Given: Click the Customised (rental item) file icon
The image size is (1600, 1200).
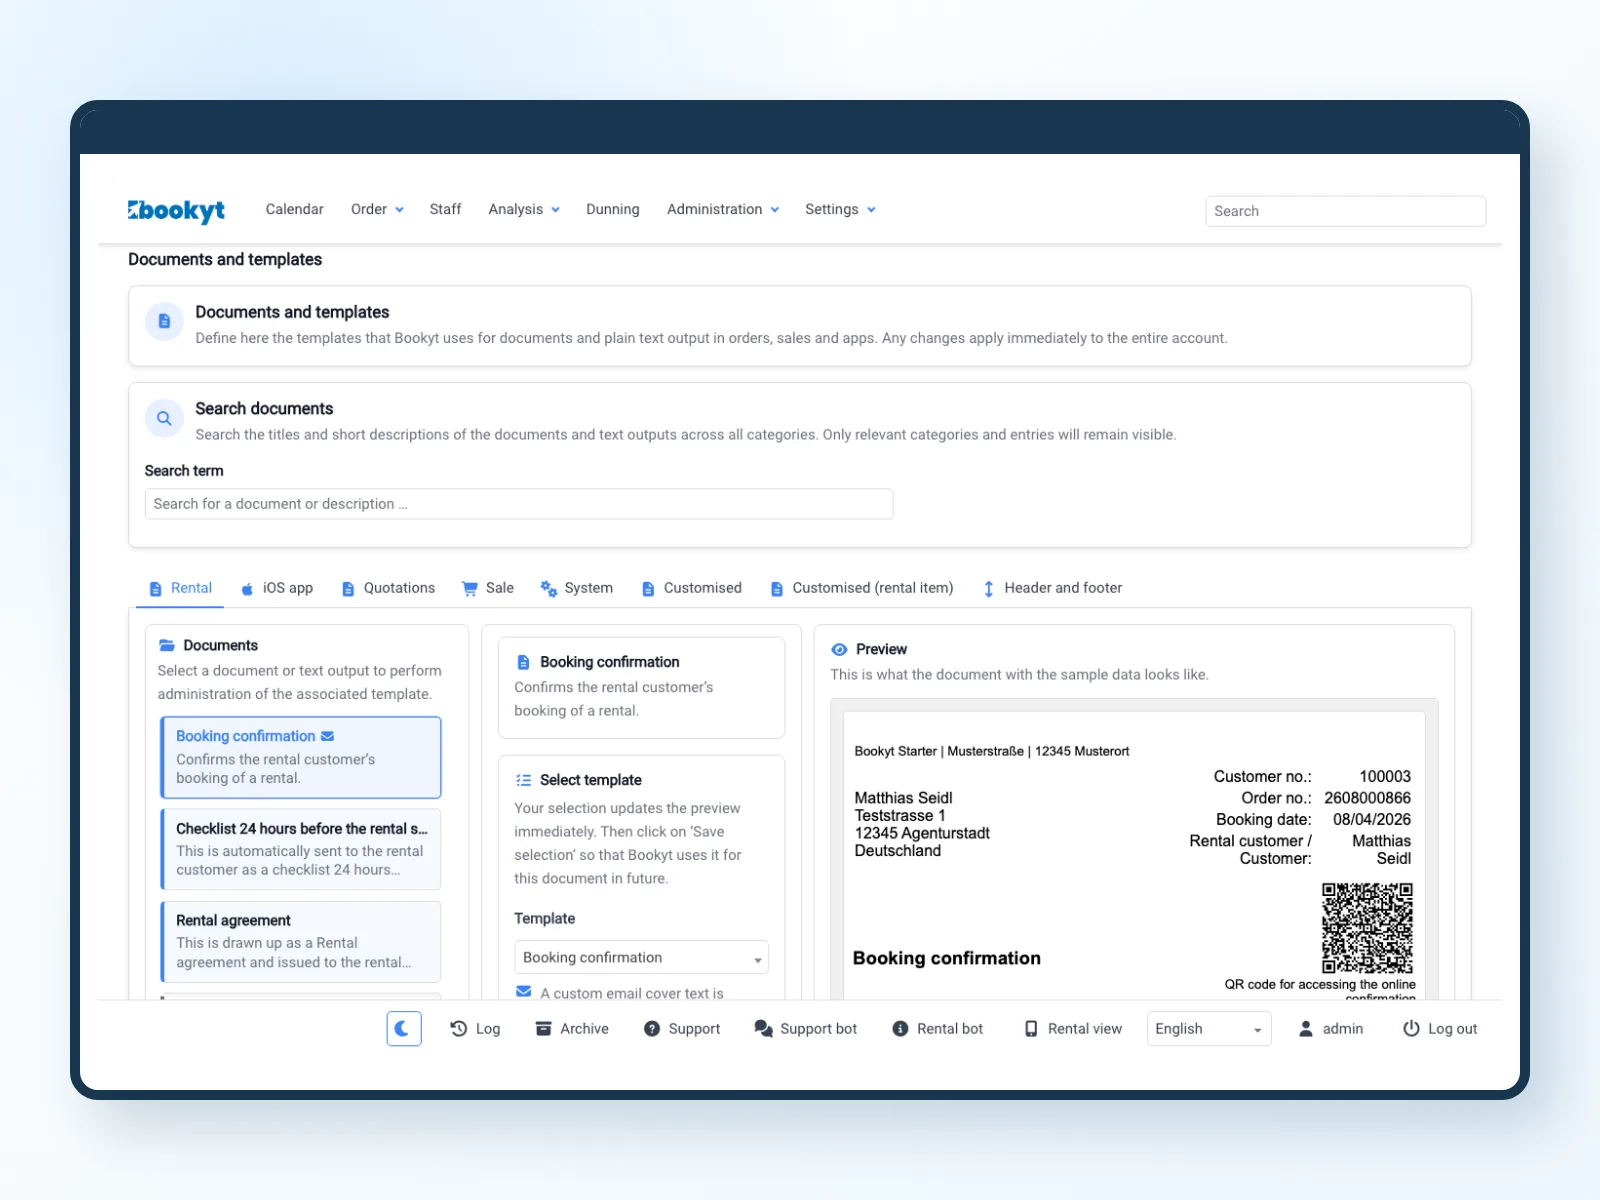Looking at the screenshot, I should coord(777,589).
